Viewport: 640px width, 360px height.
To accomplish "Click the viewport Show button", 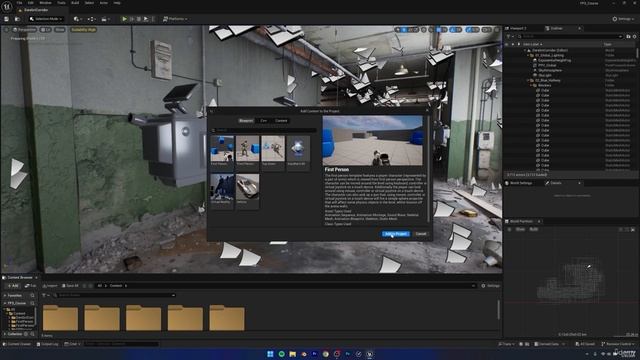I will (x=60, y=30).
